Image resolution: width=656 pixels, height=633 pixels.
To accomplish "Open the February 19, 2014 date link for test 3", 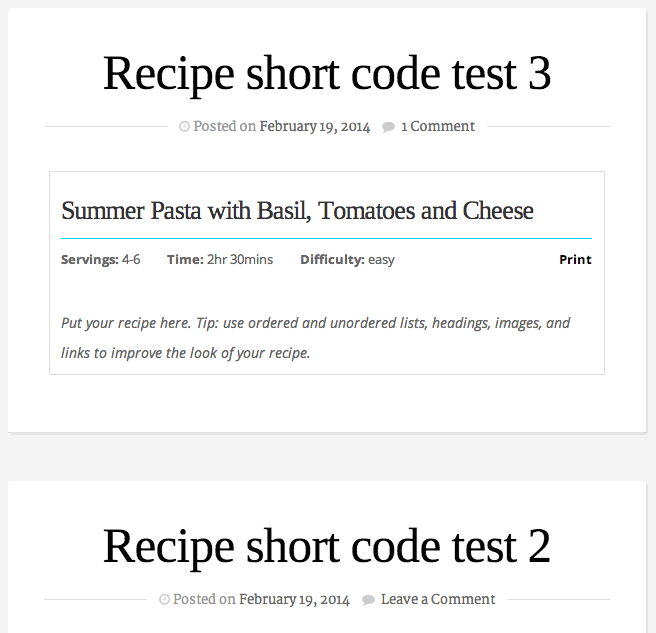I will click(315, 127).
